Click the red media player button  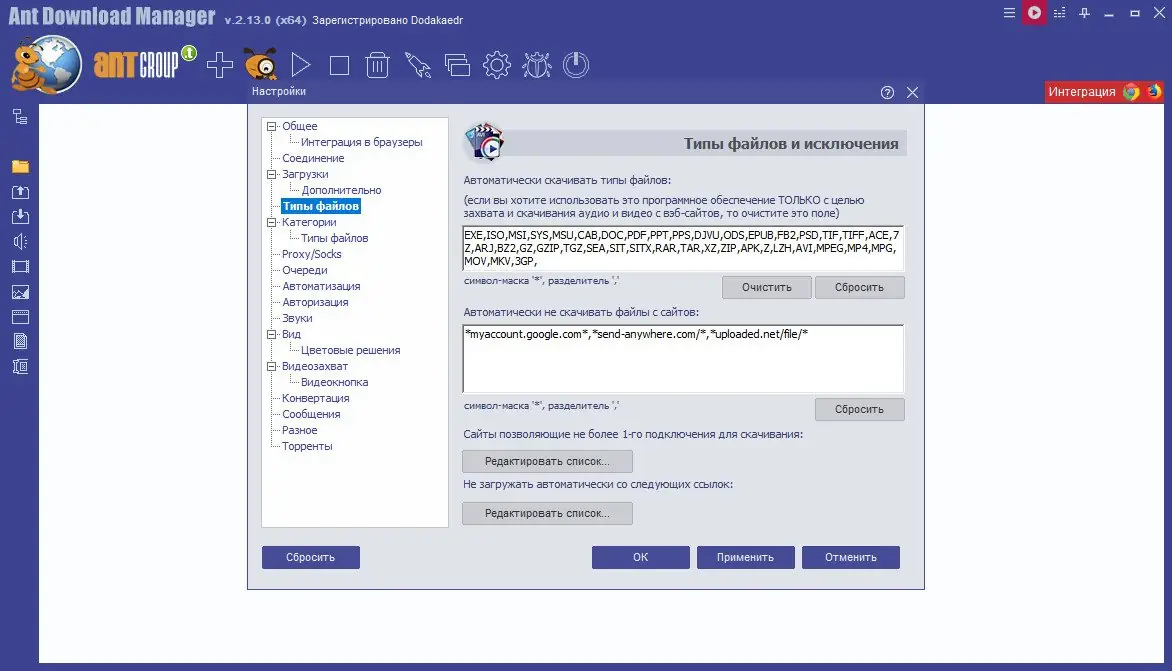(1034, 13)
